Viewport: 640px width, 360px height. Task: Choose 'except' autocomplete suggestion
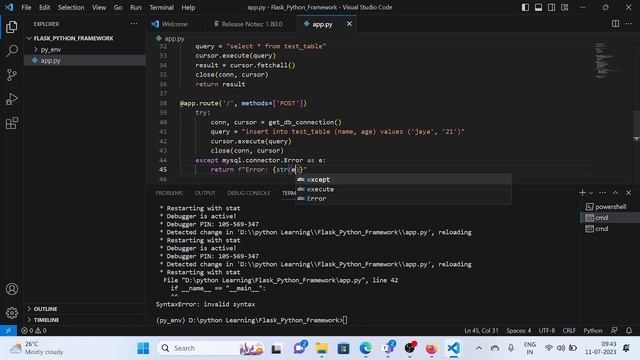(x=403, y=180)
